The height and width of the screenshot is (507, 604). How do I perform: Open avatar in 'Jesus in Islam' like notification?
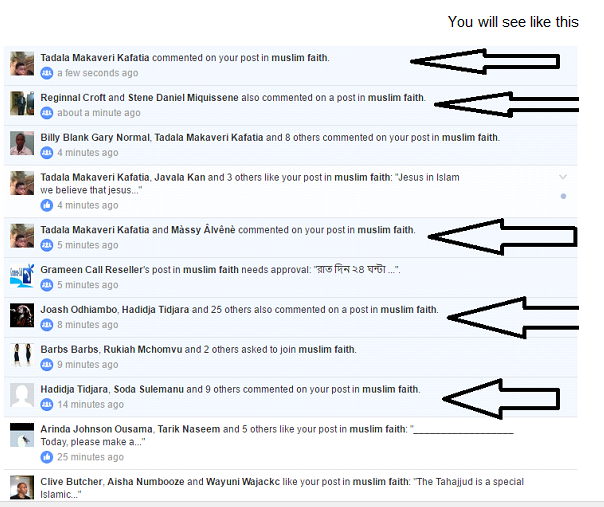click(22, 183)
